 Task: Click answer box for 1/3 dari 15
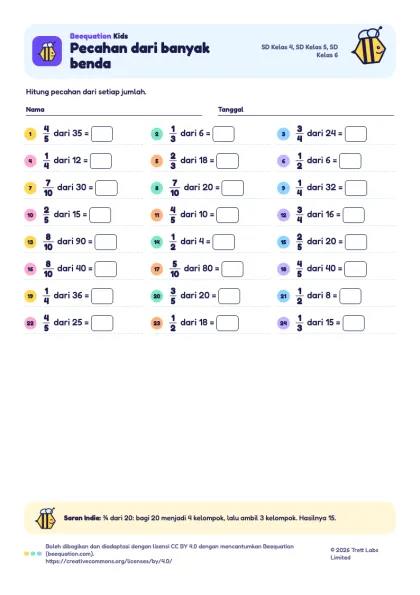coord(354,323)
